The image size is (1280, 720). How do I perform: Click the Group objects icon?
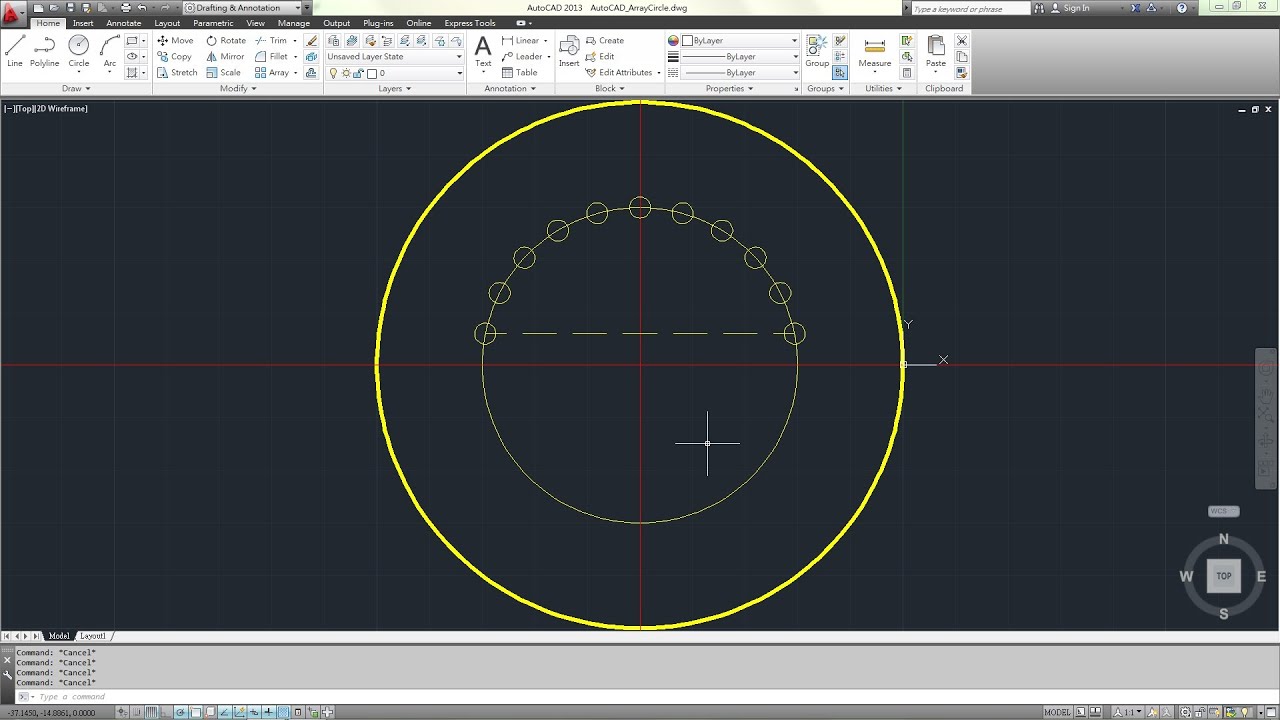tap(817, 52)
